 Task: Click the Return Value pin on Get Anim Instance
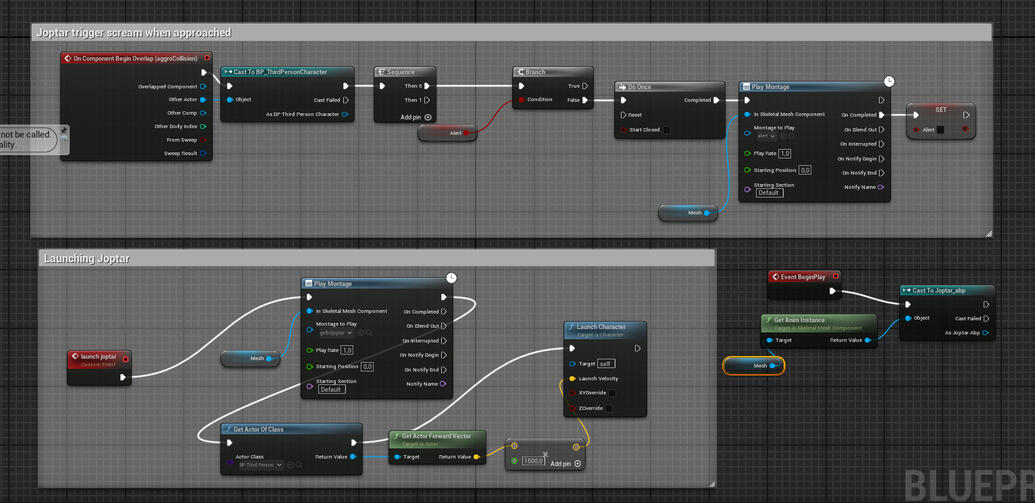coord(868,340)
